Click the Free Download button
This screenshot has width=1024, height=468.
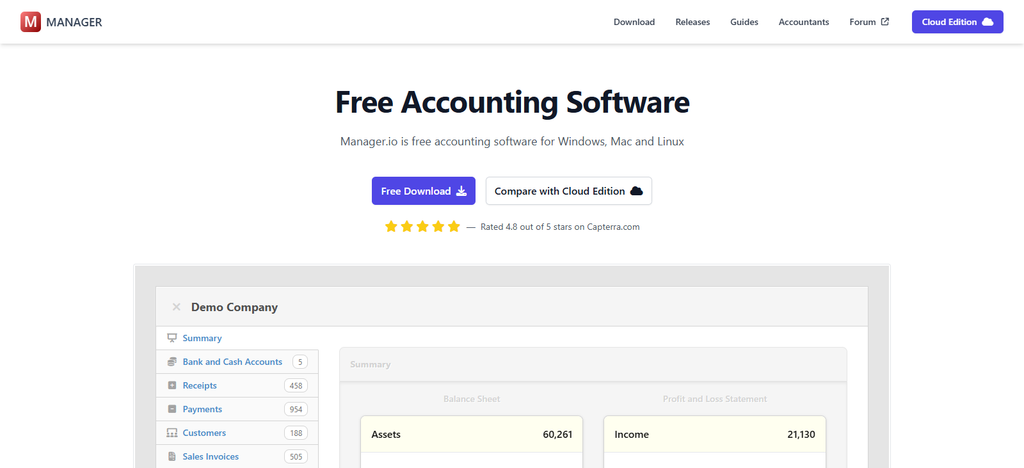[423, 191]
